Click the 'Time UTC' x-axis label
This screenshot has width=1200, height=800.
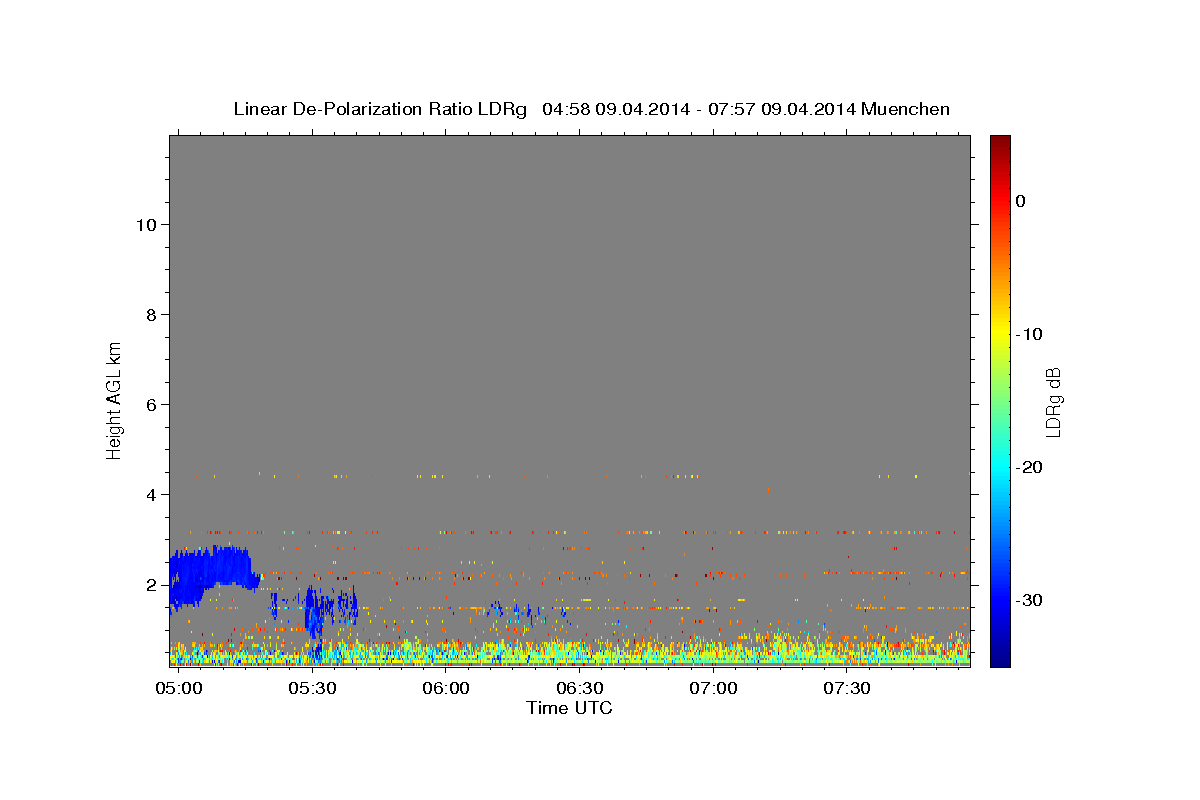click(569, 708)
